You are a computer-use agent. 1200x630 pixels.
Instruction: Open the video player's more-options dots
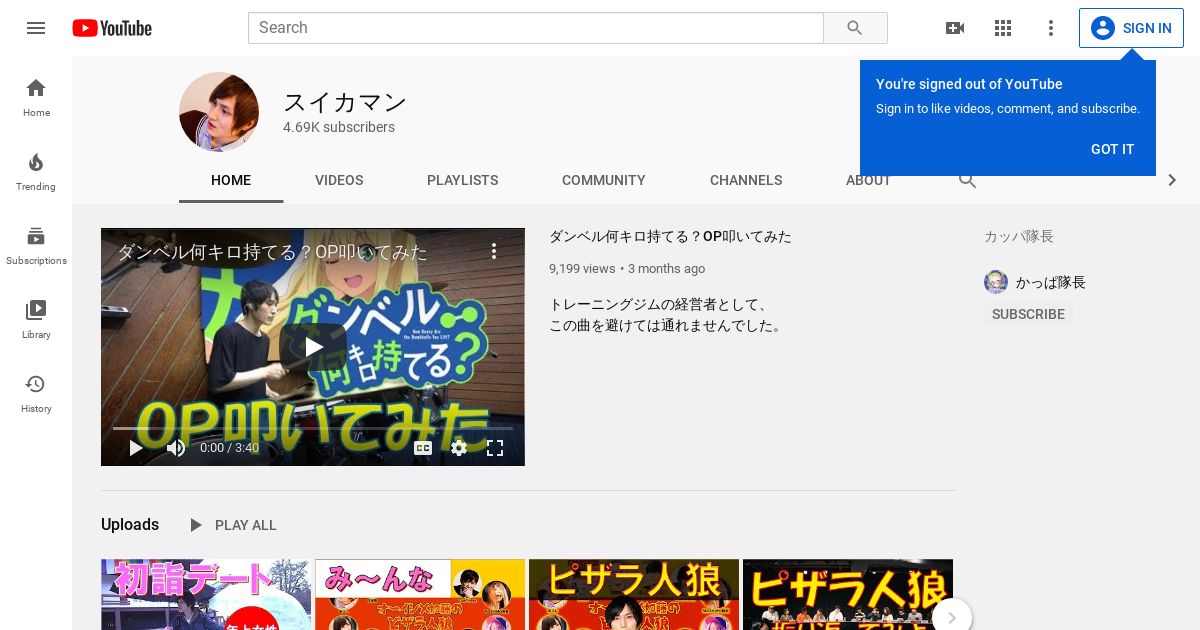(494, 251)
